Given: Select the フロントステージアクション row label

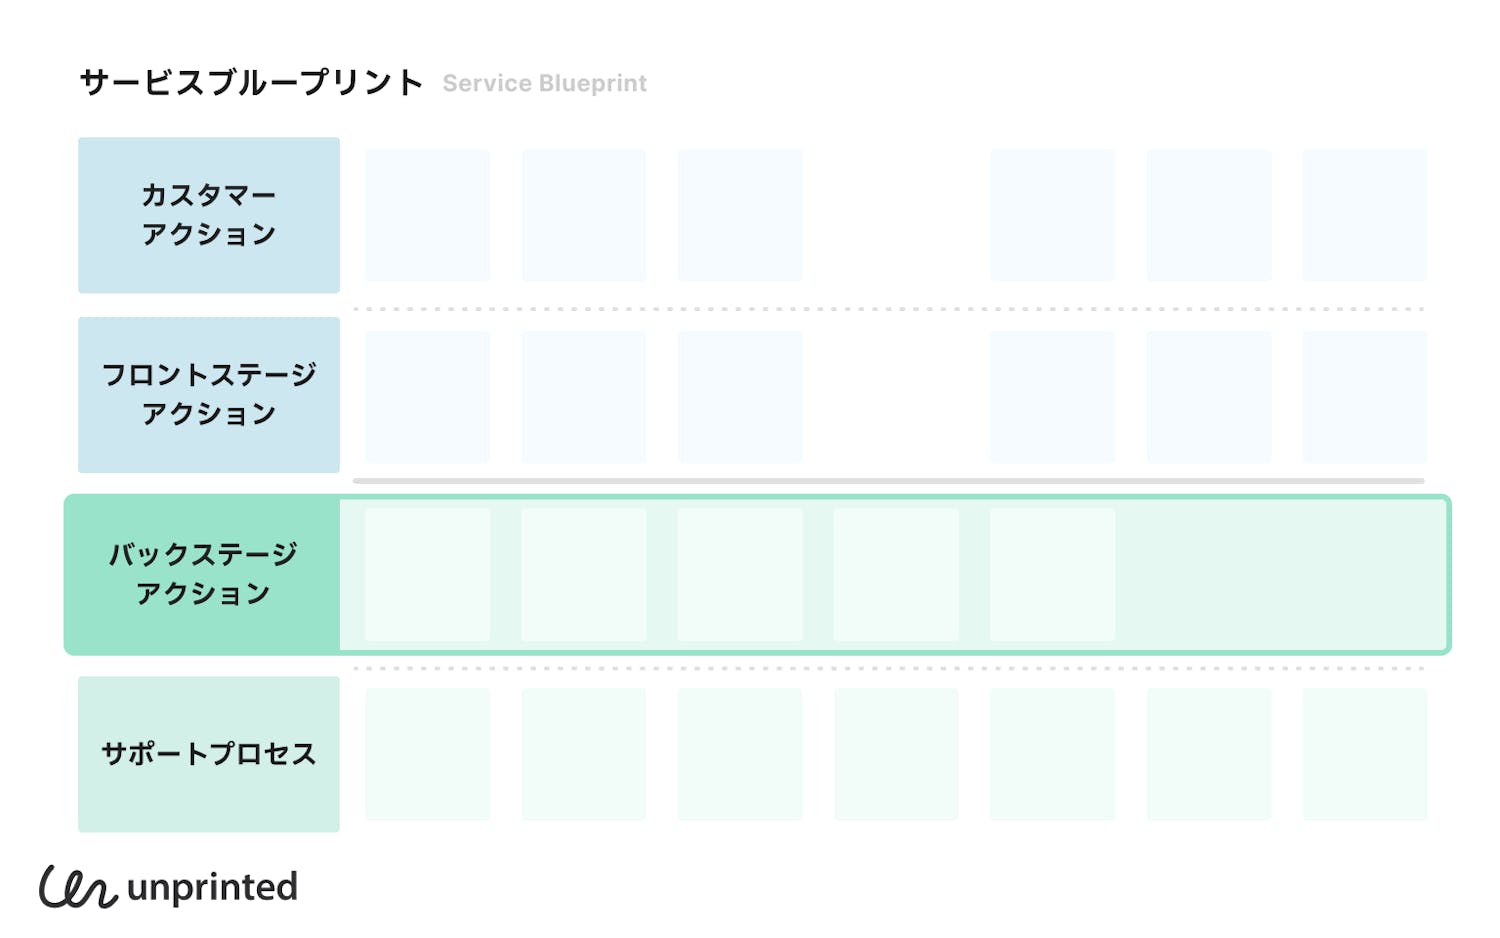Looking at the screenshot, I should click(209, 395).
